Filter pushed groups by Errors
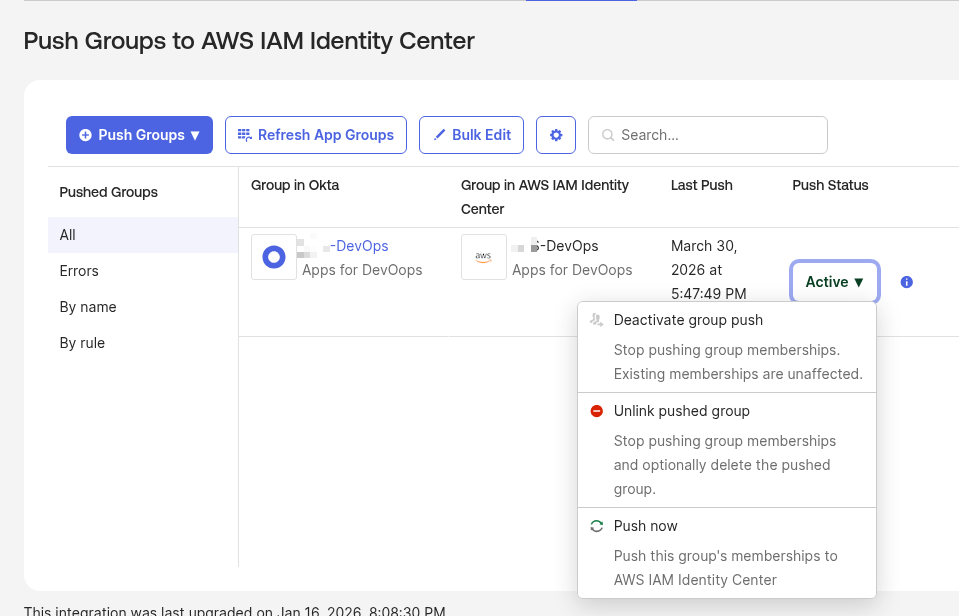This screenshot has height=616, width=959. point(79,271)
